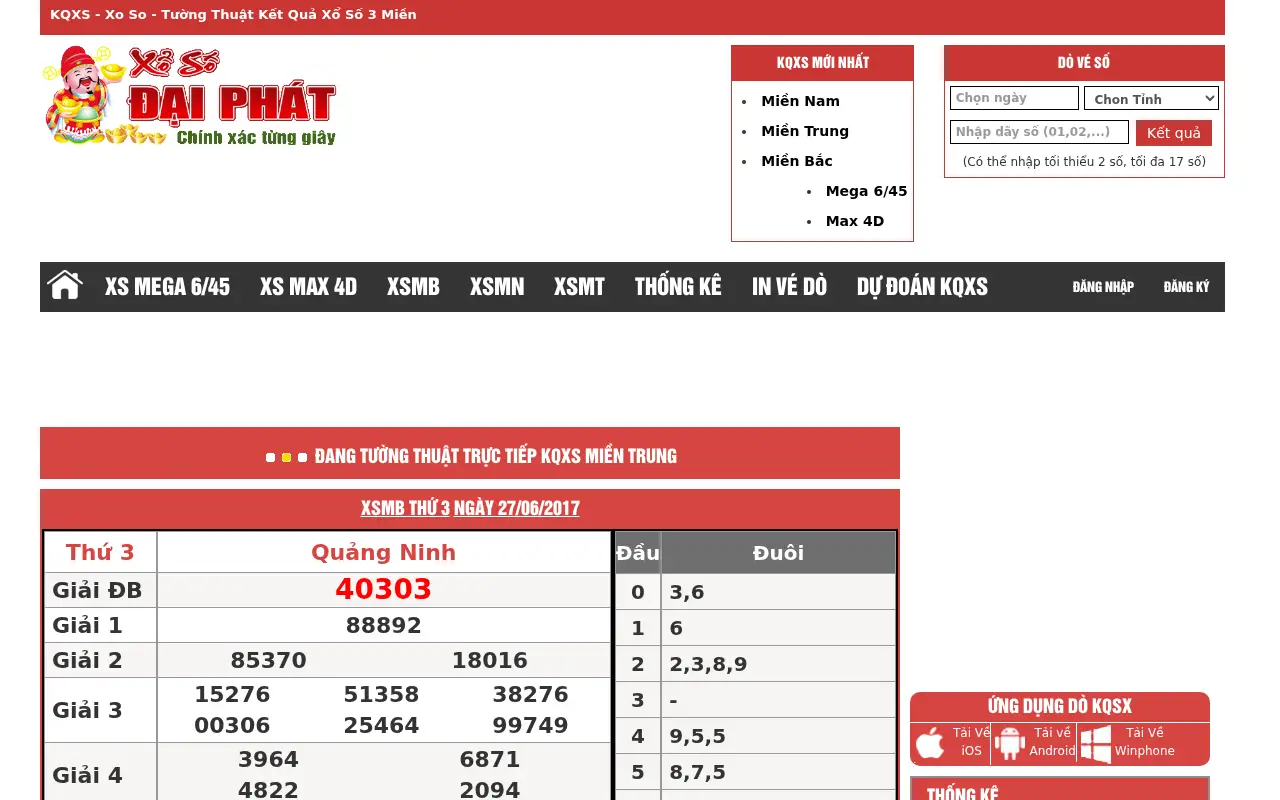Viewport: 1280px width, 800px height.
Task: Click the NGÀY 27/06/2017 date link
Action: click(x=517, y=508)
